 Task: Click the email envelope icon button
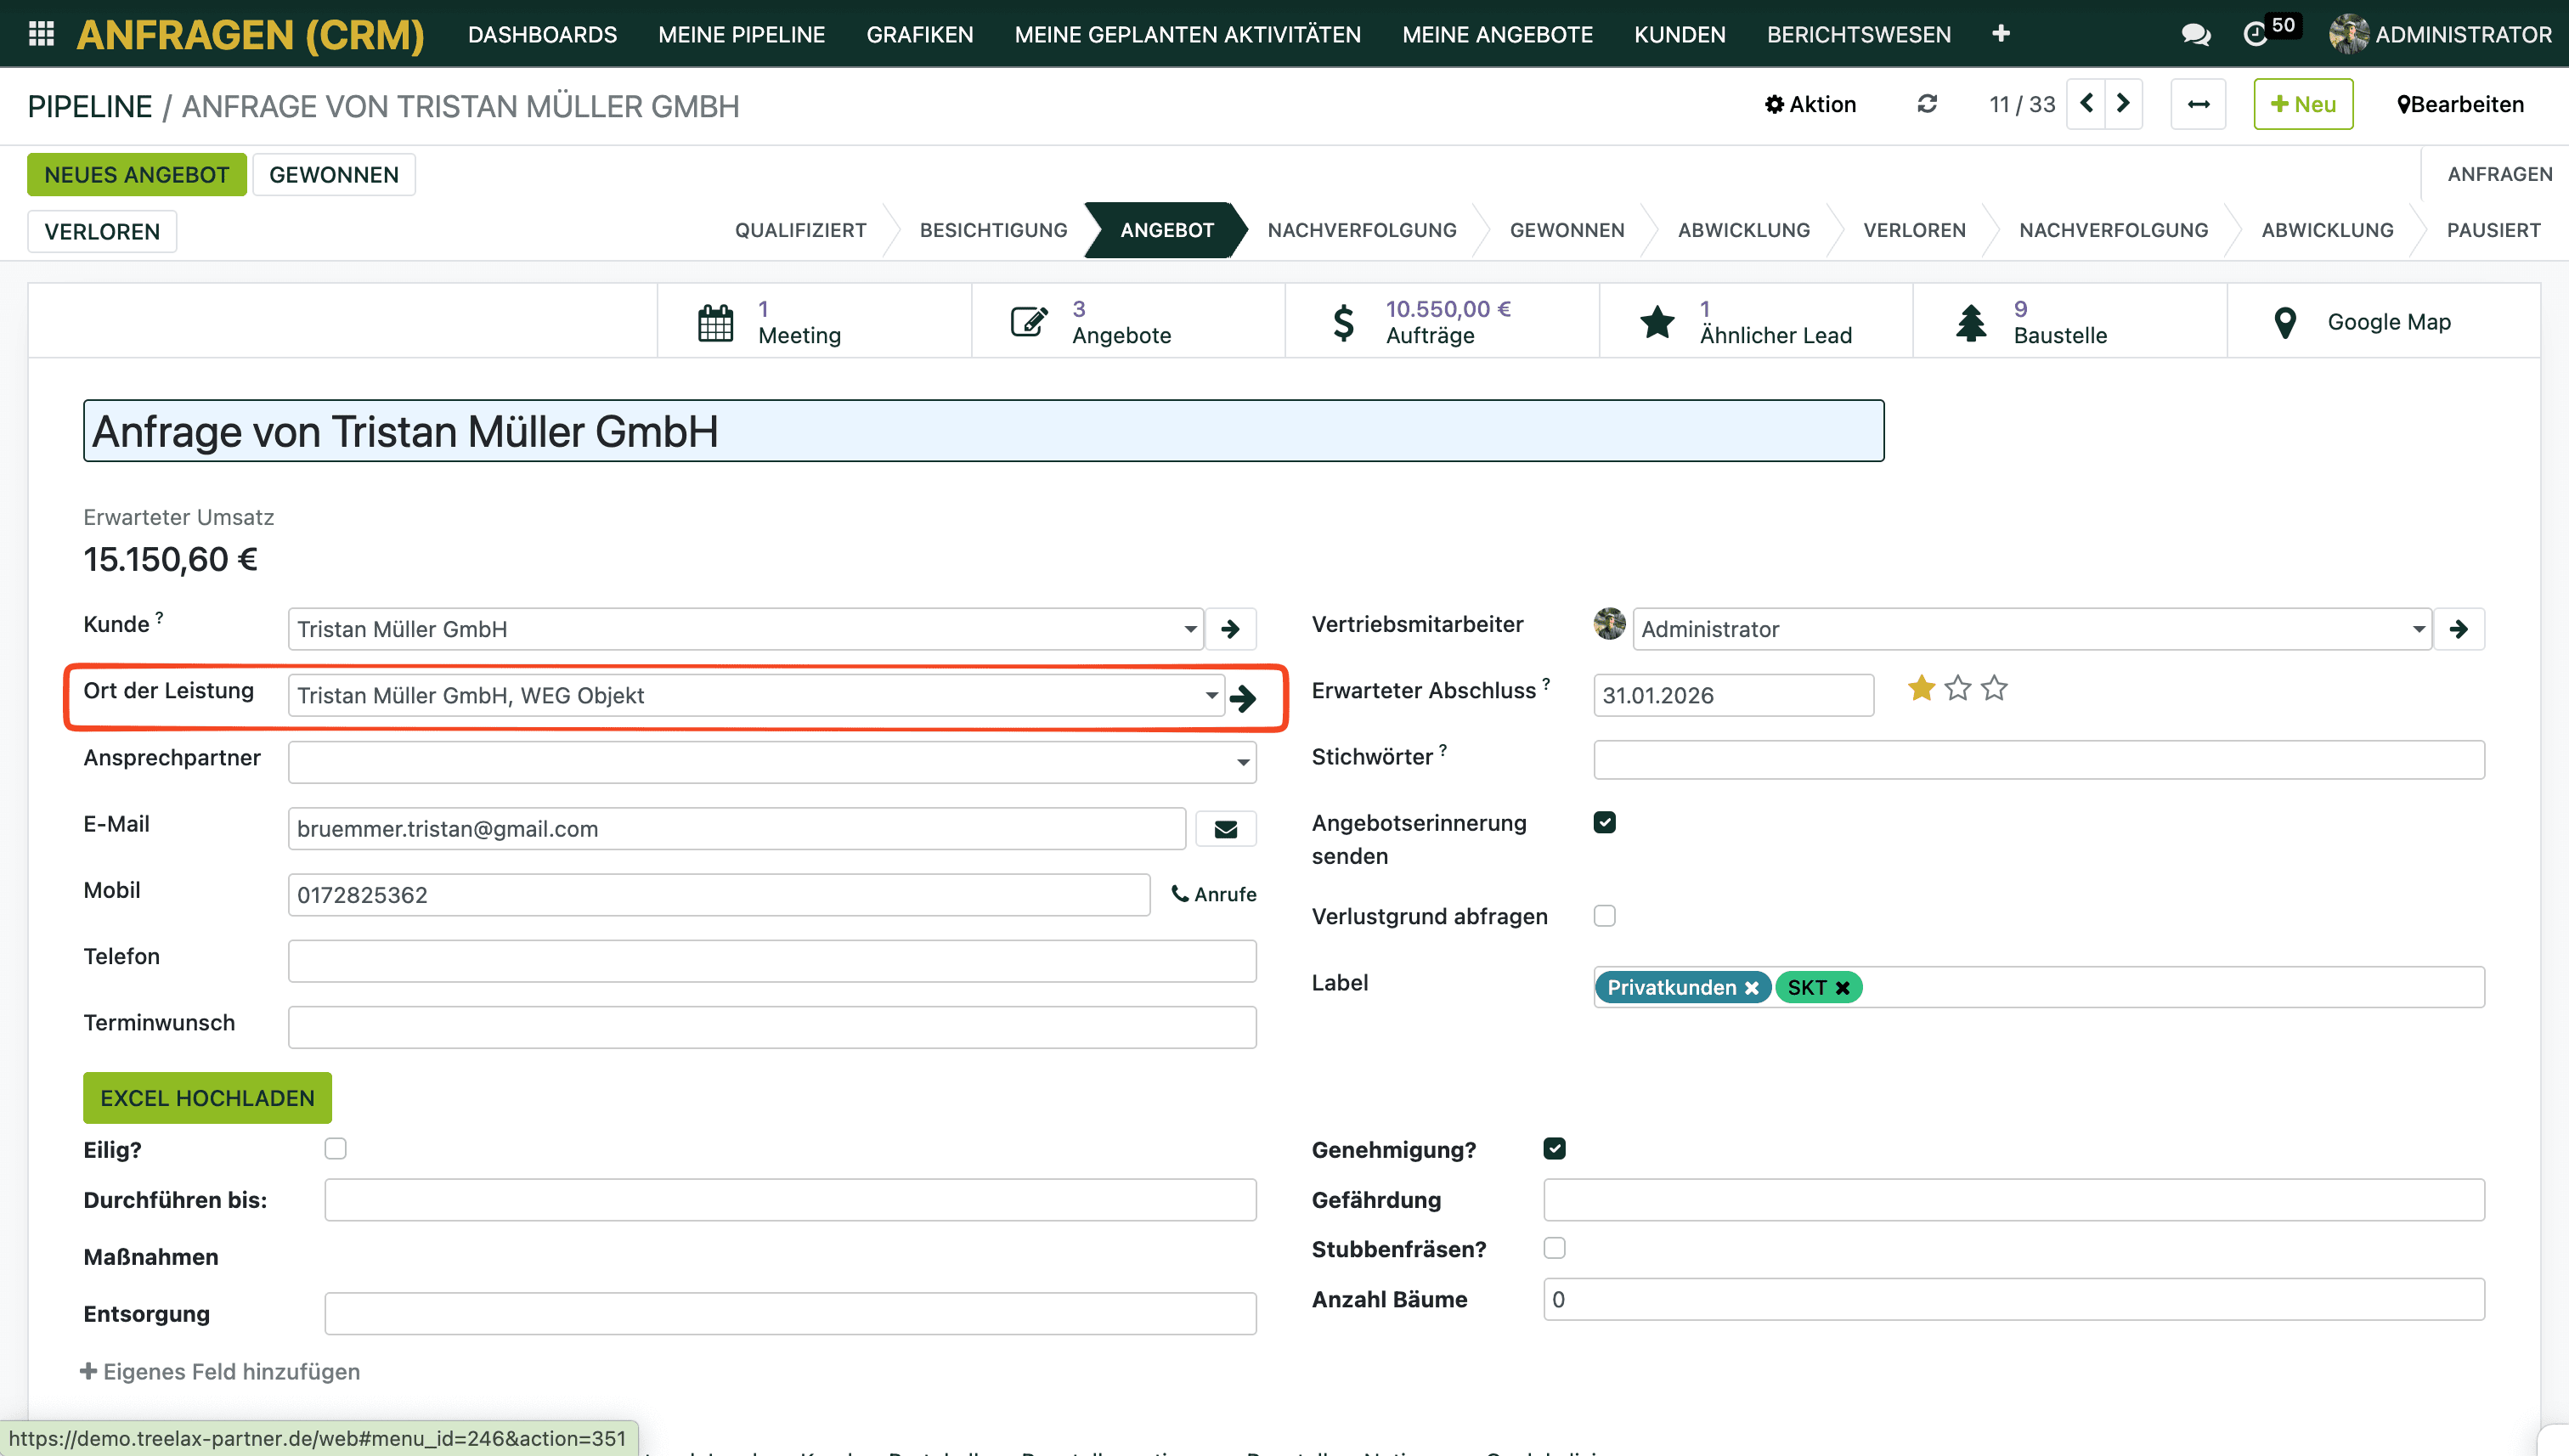[1225, 829]
